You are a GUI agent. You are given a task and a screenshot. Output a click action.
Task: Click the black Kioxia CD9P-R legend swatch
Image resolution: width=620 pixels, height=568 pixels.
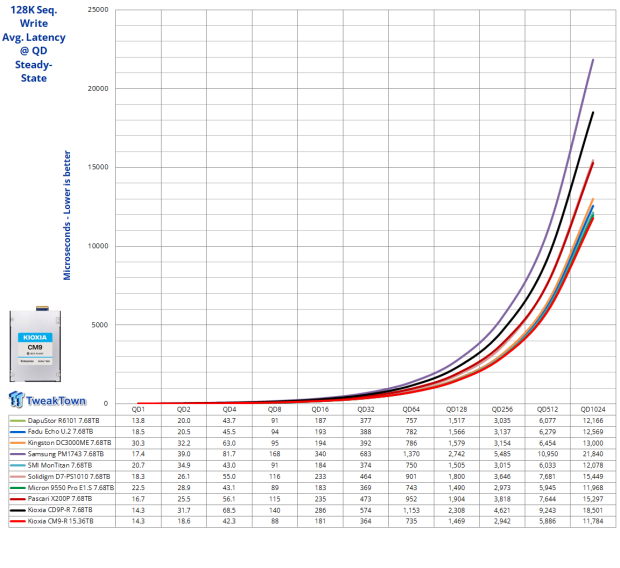(x=17, y=511)
